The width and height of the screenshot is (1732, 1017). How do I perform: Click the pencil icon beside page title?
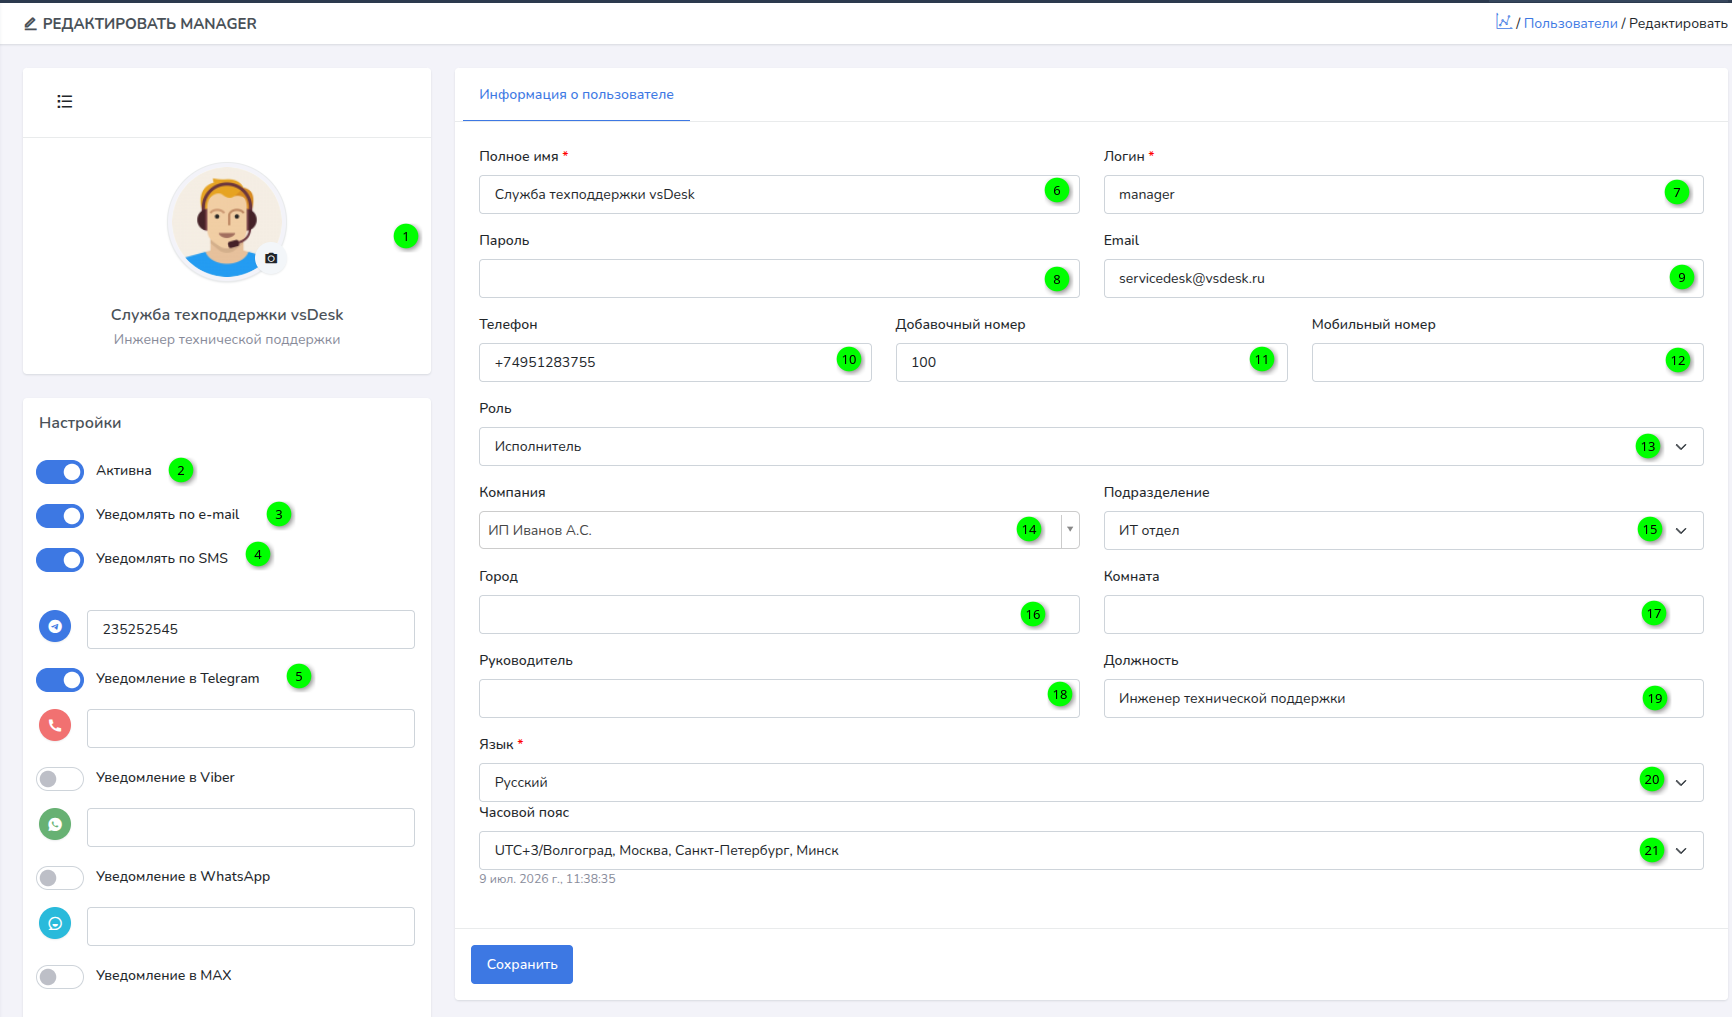(30, 24)
